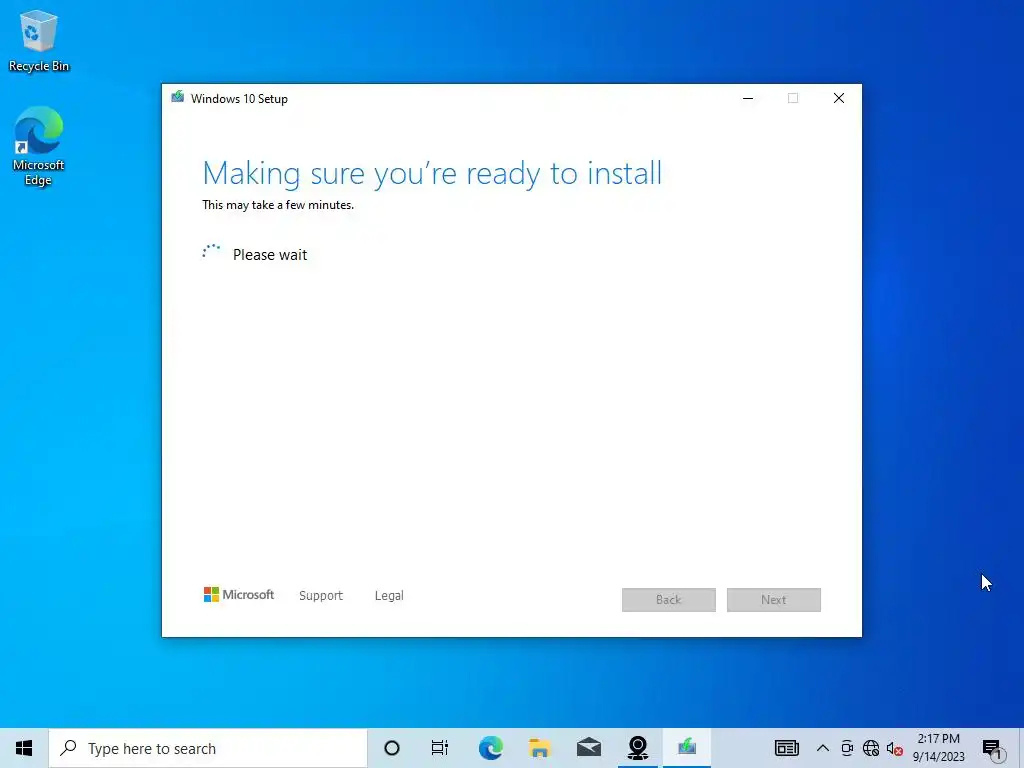Click the disabled maximize button in Setup
The image size is (1024, 768).
793,98
